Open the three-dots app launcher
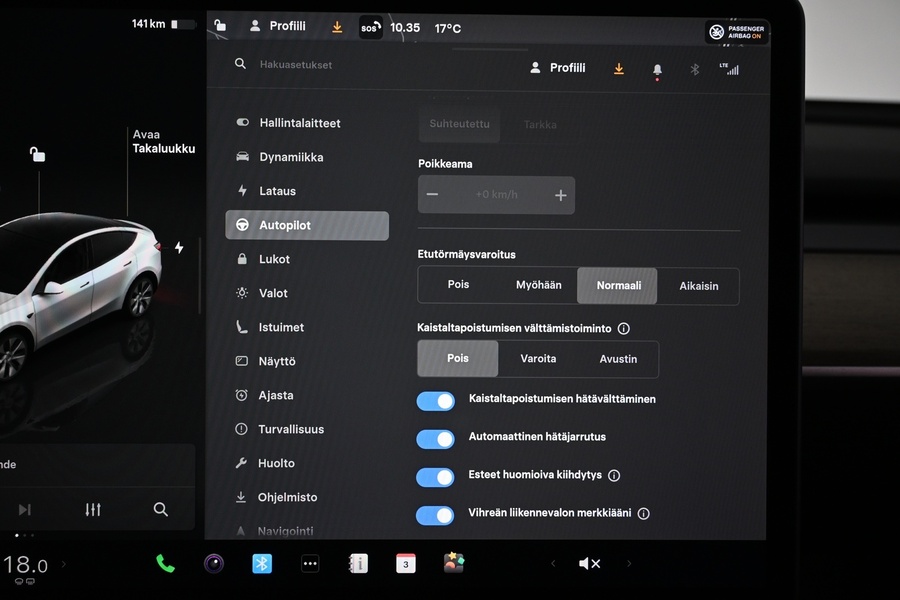The width and height of the screenshot is (900, 600). [310, 564]
